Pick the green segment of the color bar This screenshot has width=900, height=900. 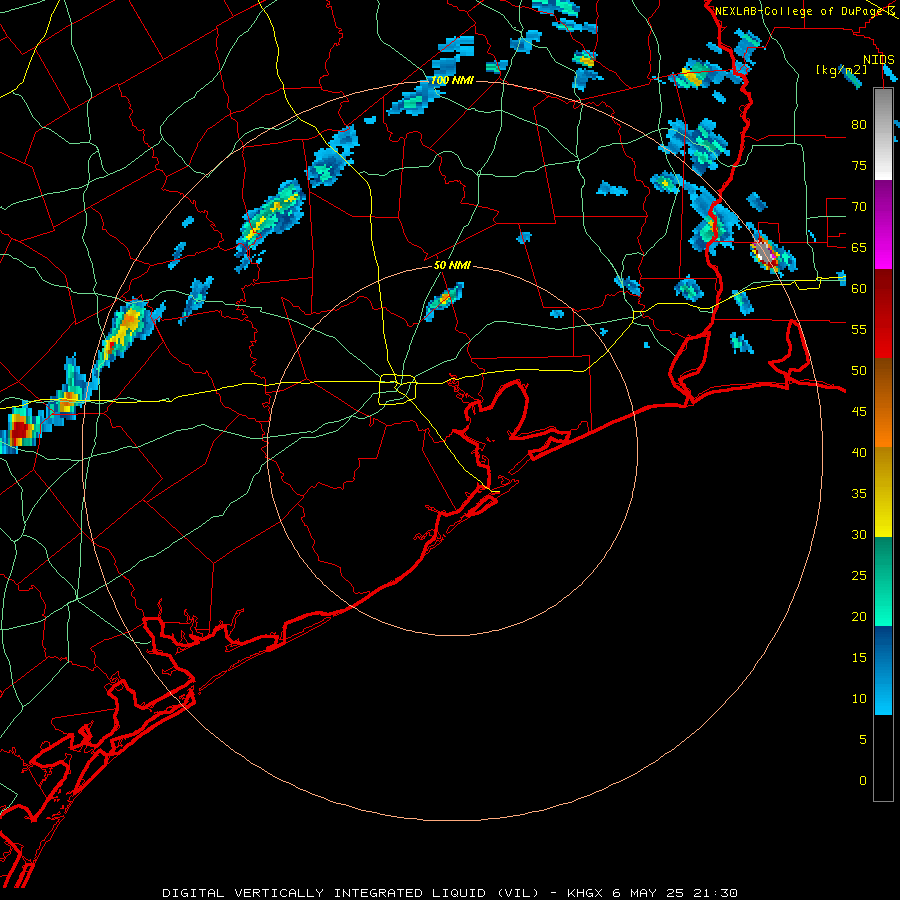(883, 581)
